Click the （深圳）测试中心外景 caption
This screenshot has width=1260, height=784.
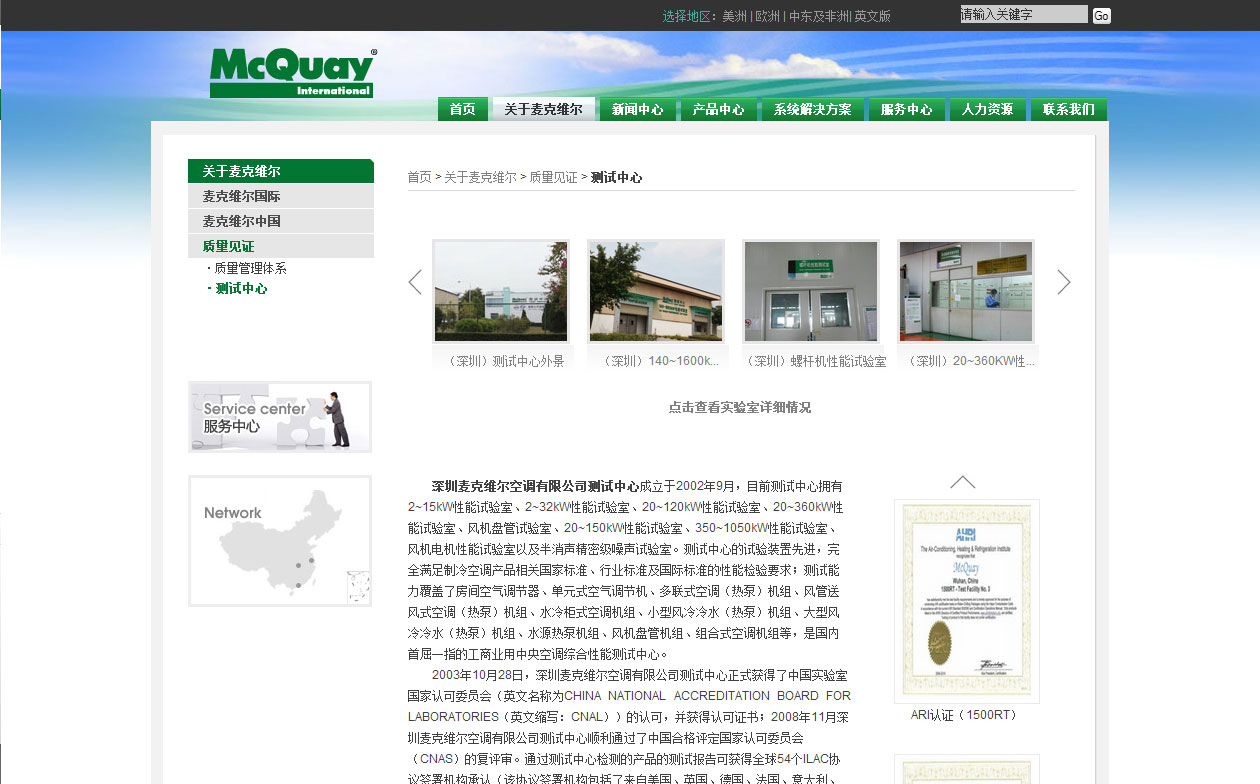(x=504, y=361)
